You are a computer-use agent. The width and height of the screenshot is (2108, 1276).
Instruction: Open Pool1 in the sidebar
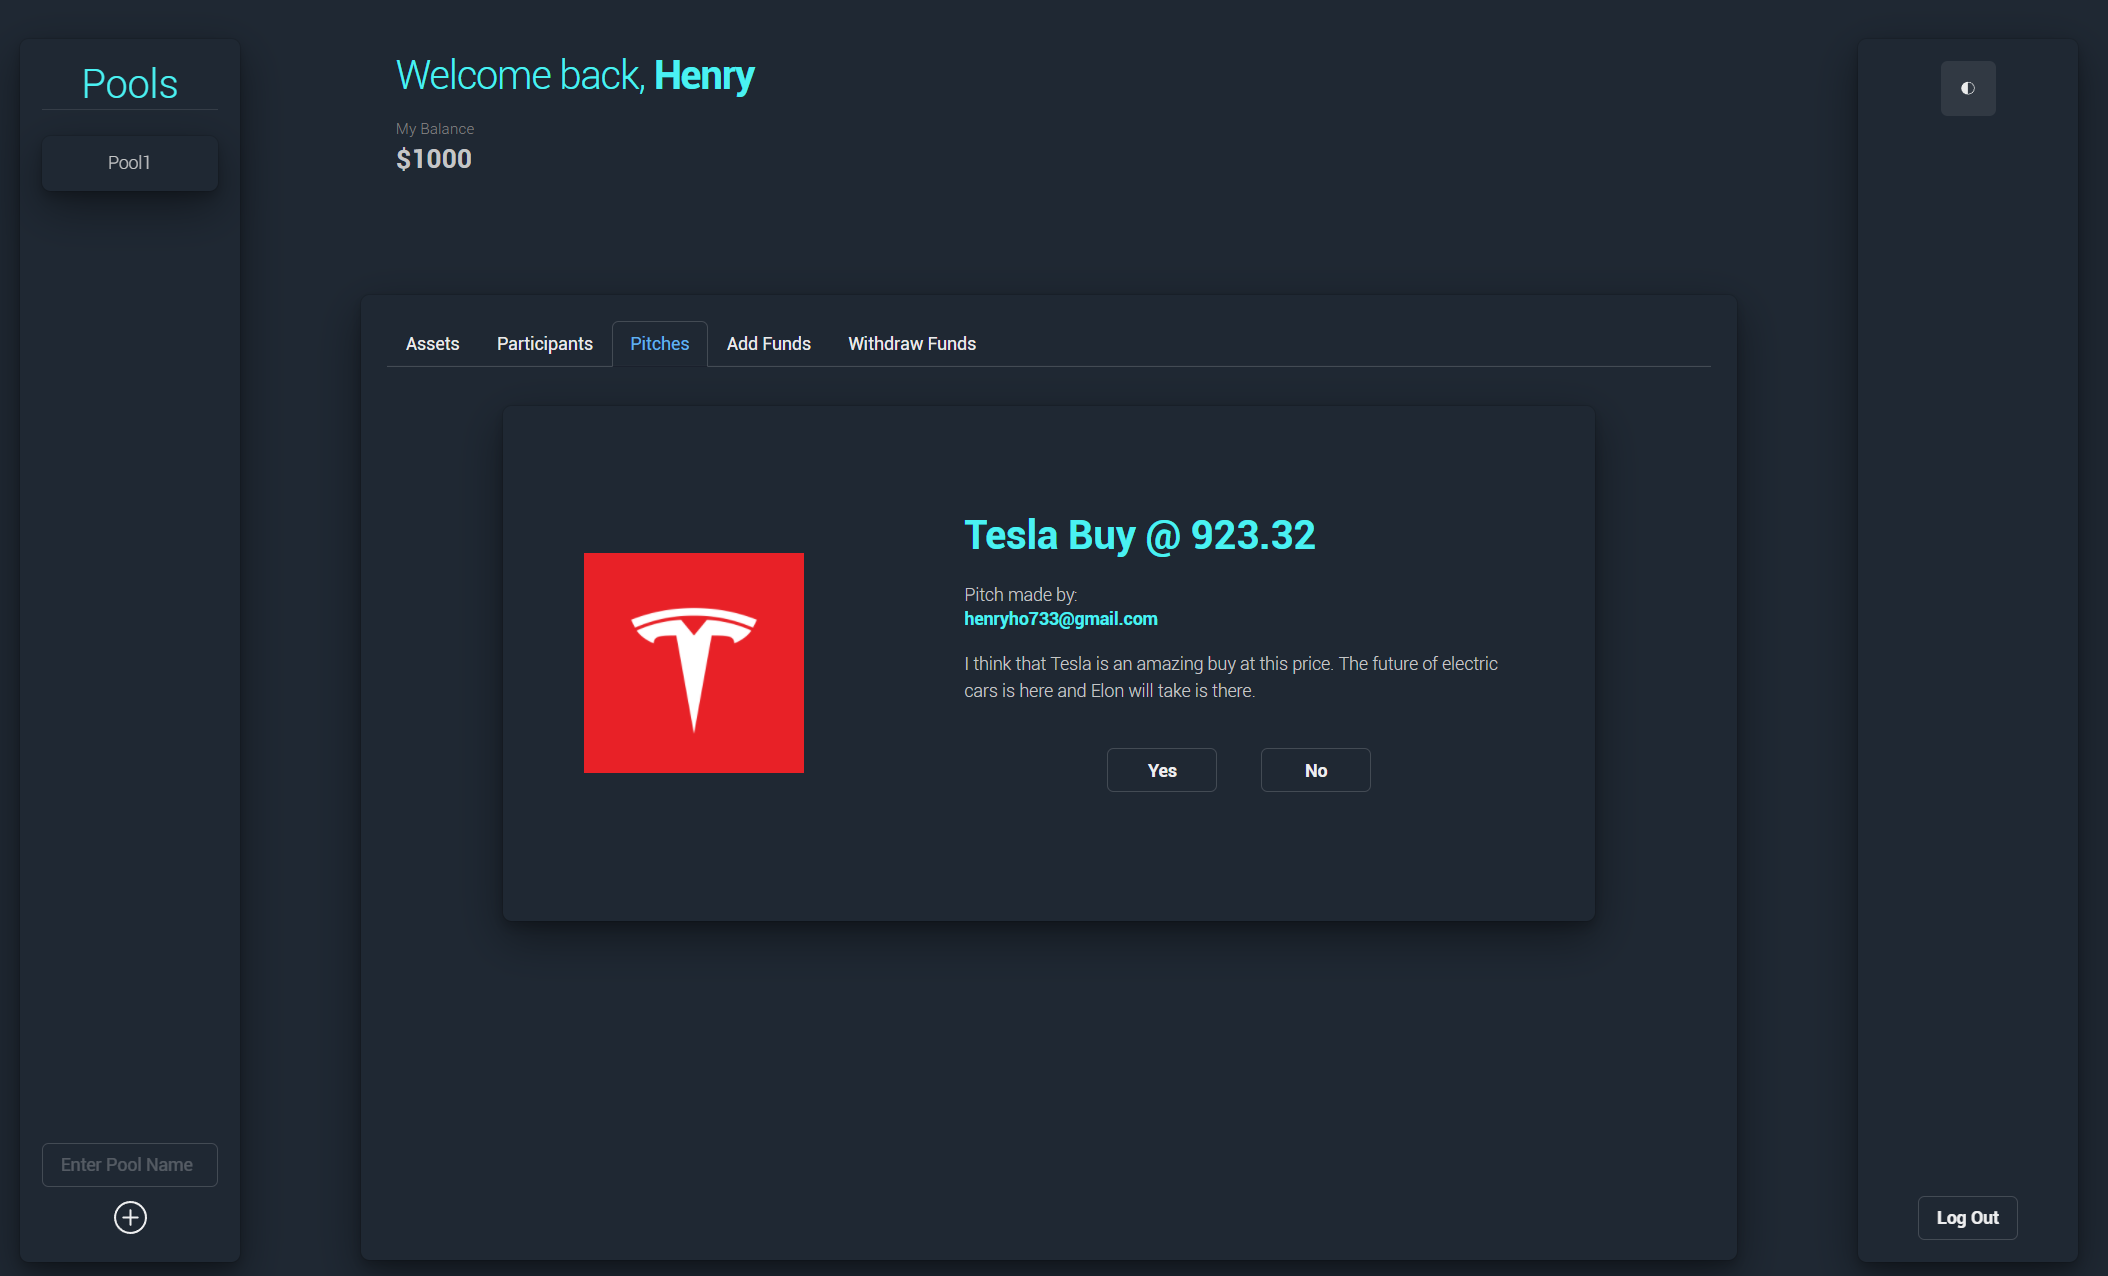coord(129,162)
